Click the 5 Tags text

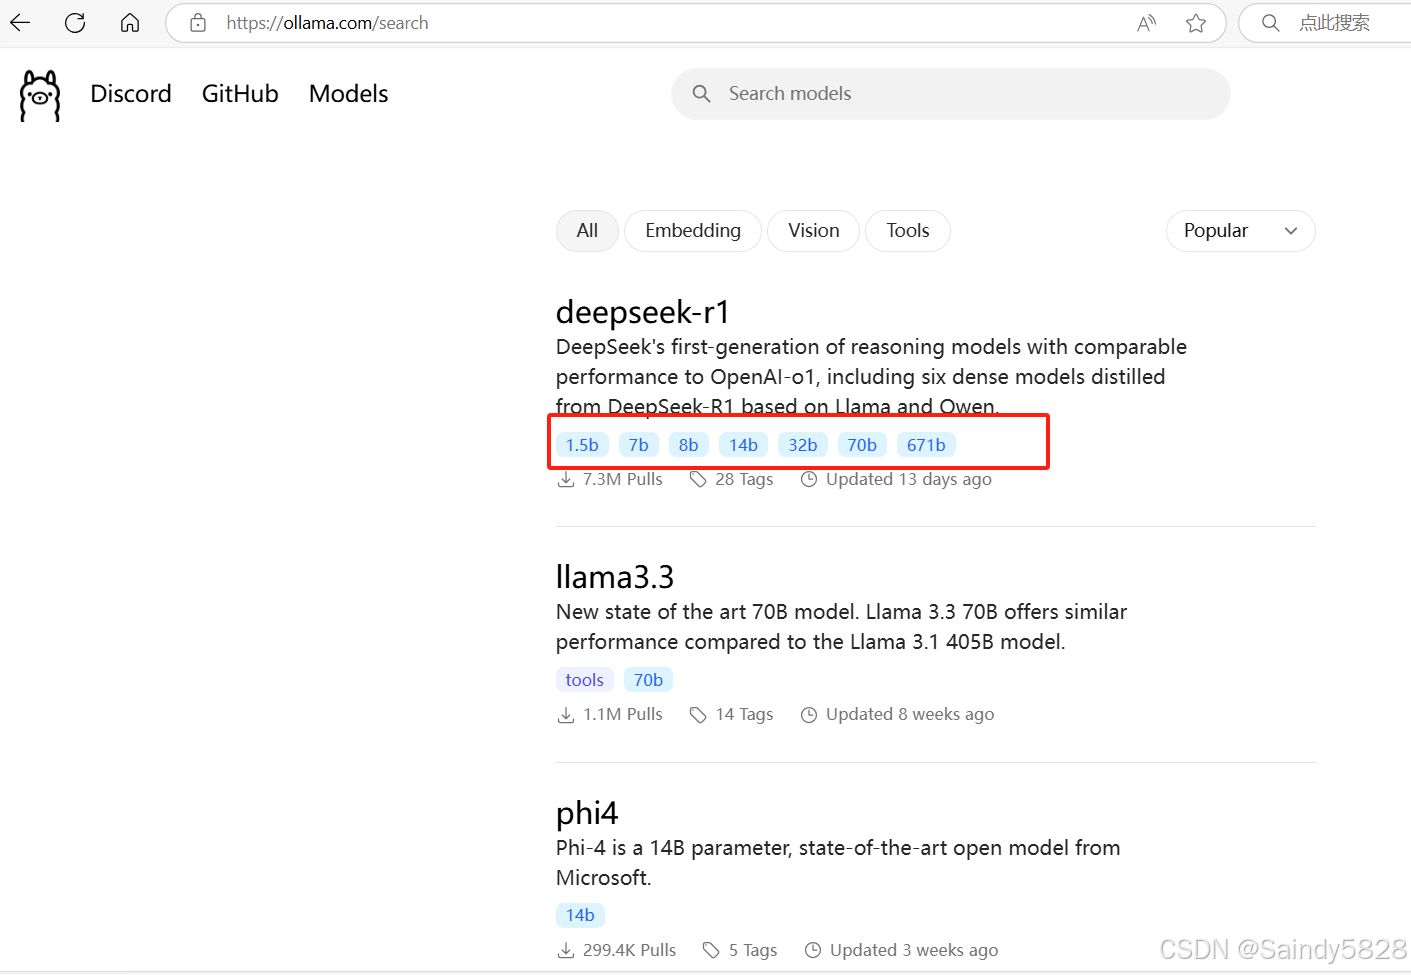tap(753, 950)
